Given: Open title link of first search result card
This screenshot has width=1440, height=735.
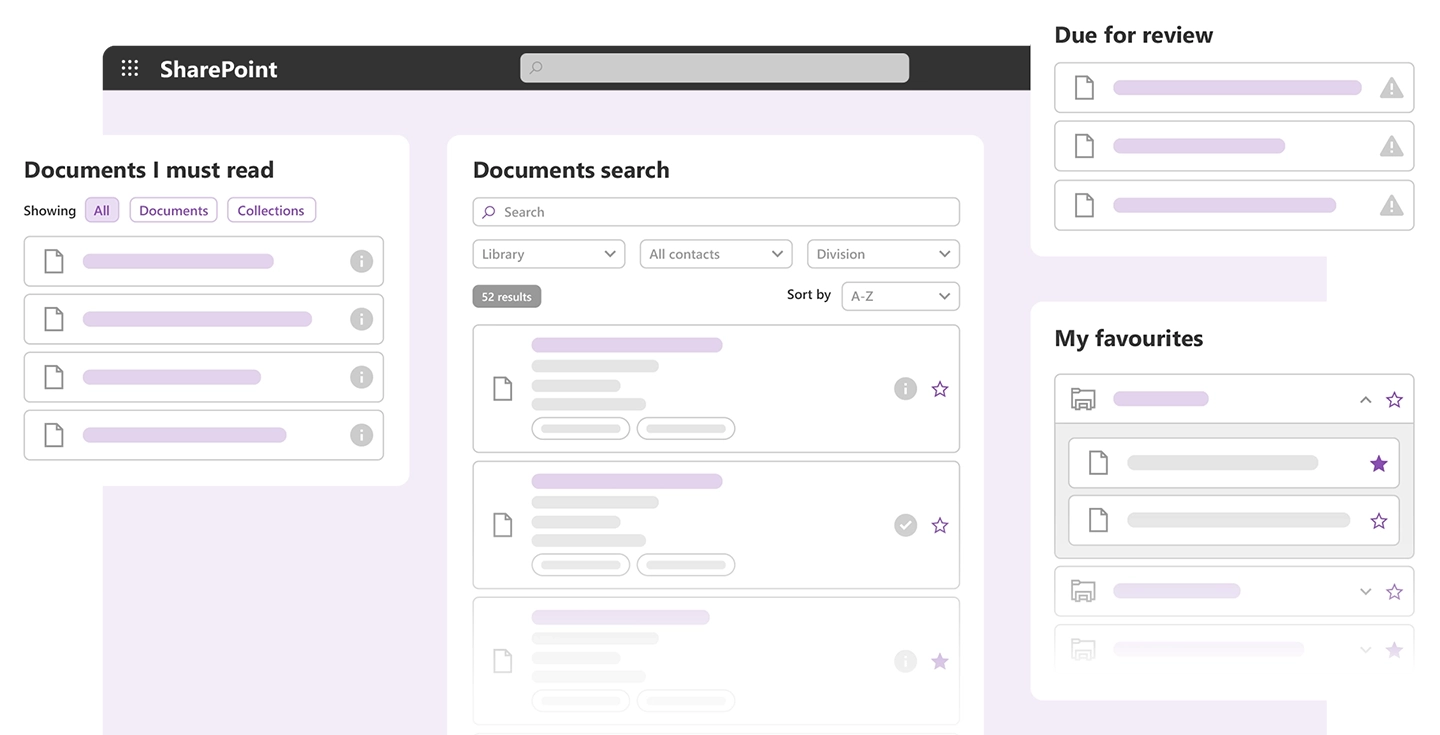Looking at the screenshot, I should (x=627, y=345).
